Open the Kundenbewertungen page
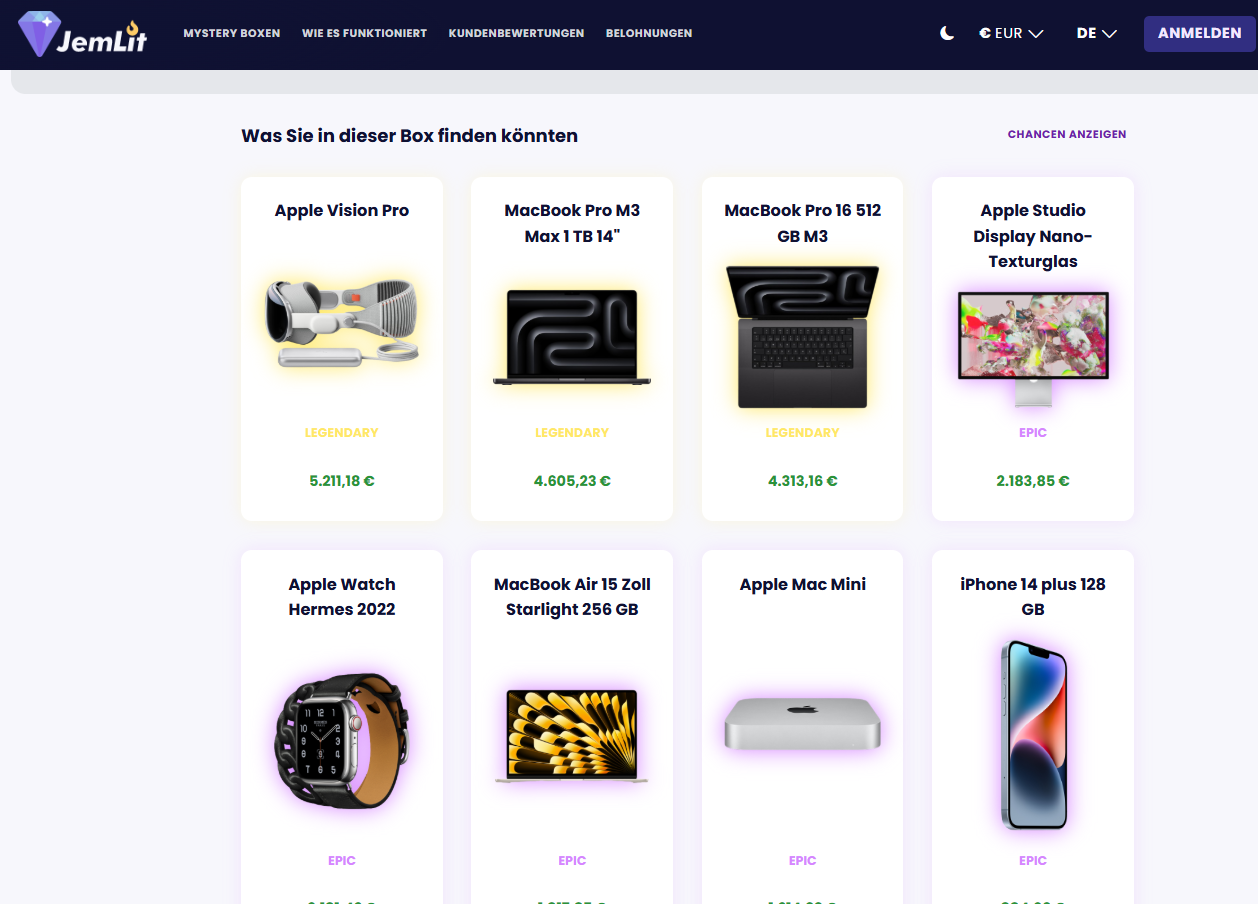This screenshot has width=1258, height=904. coord(516,33)
